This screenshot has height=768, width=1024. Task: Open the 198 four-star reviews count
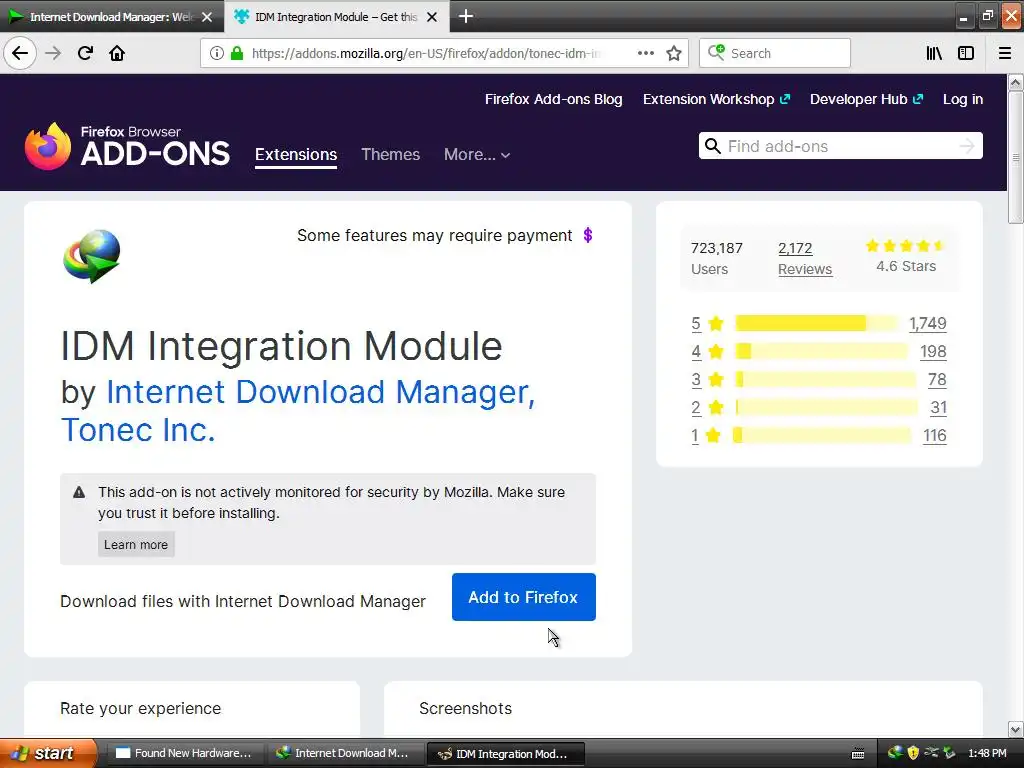point(933,351)
